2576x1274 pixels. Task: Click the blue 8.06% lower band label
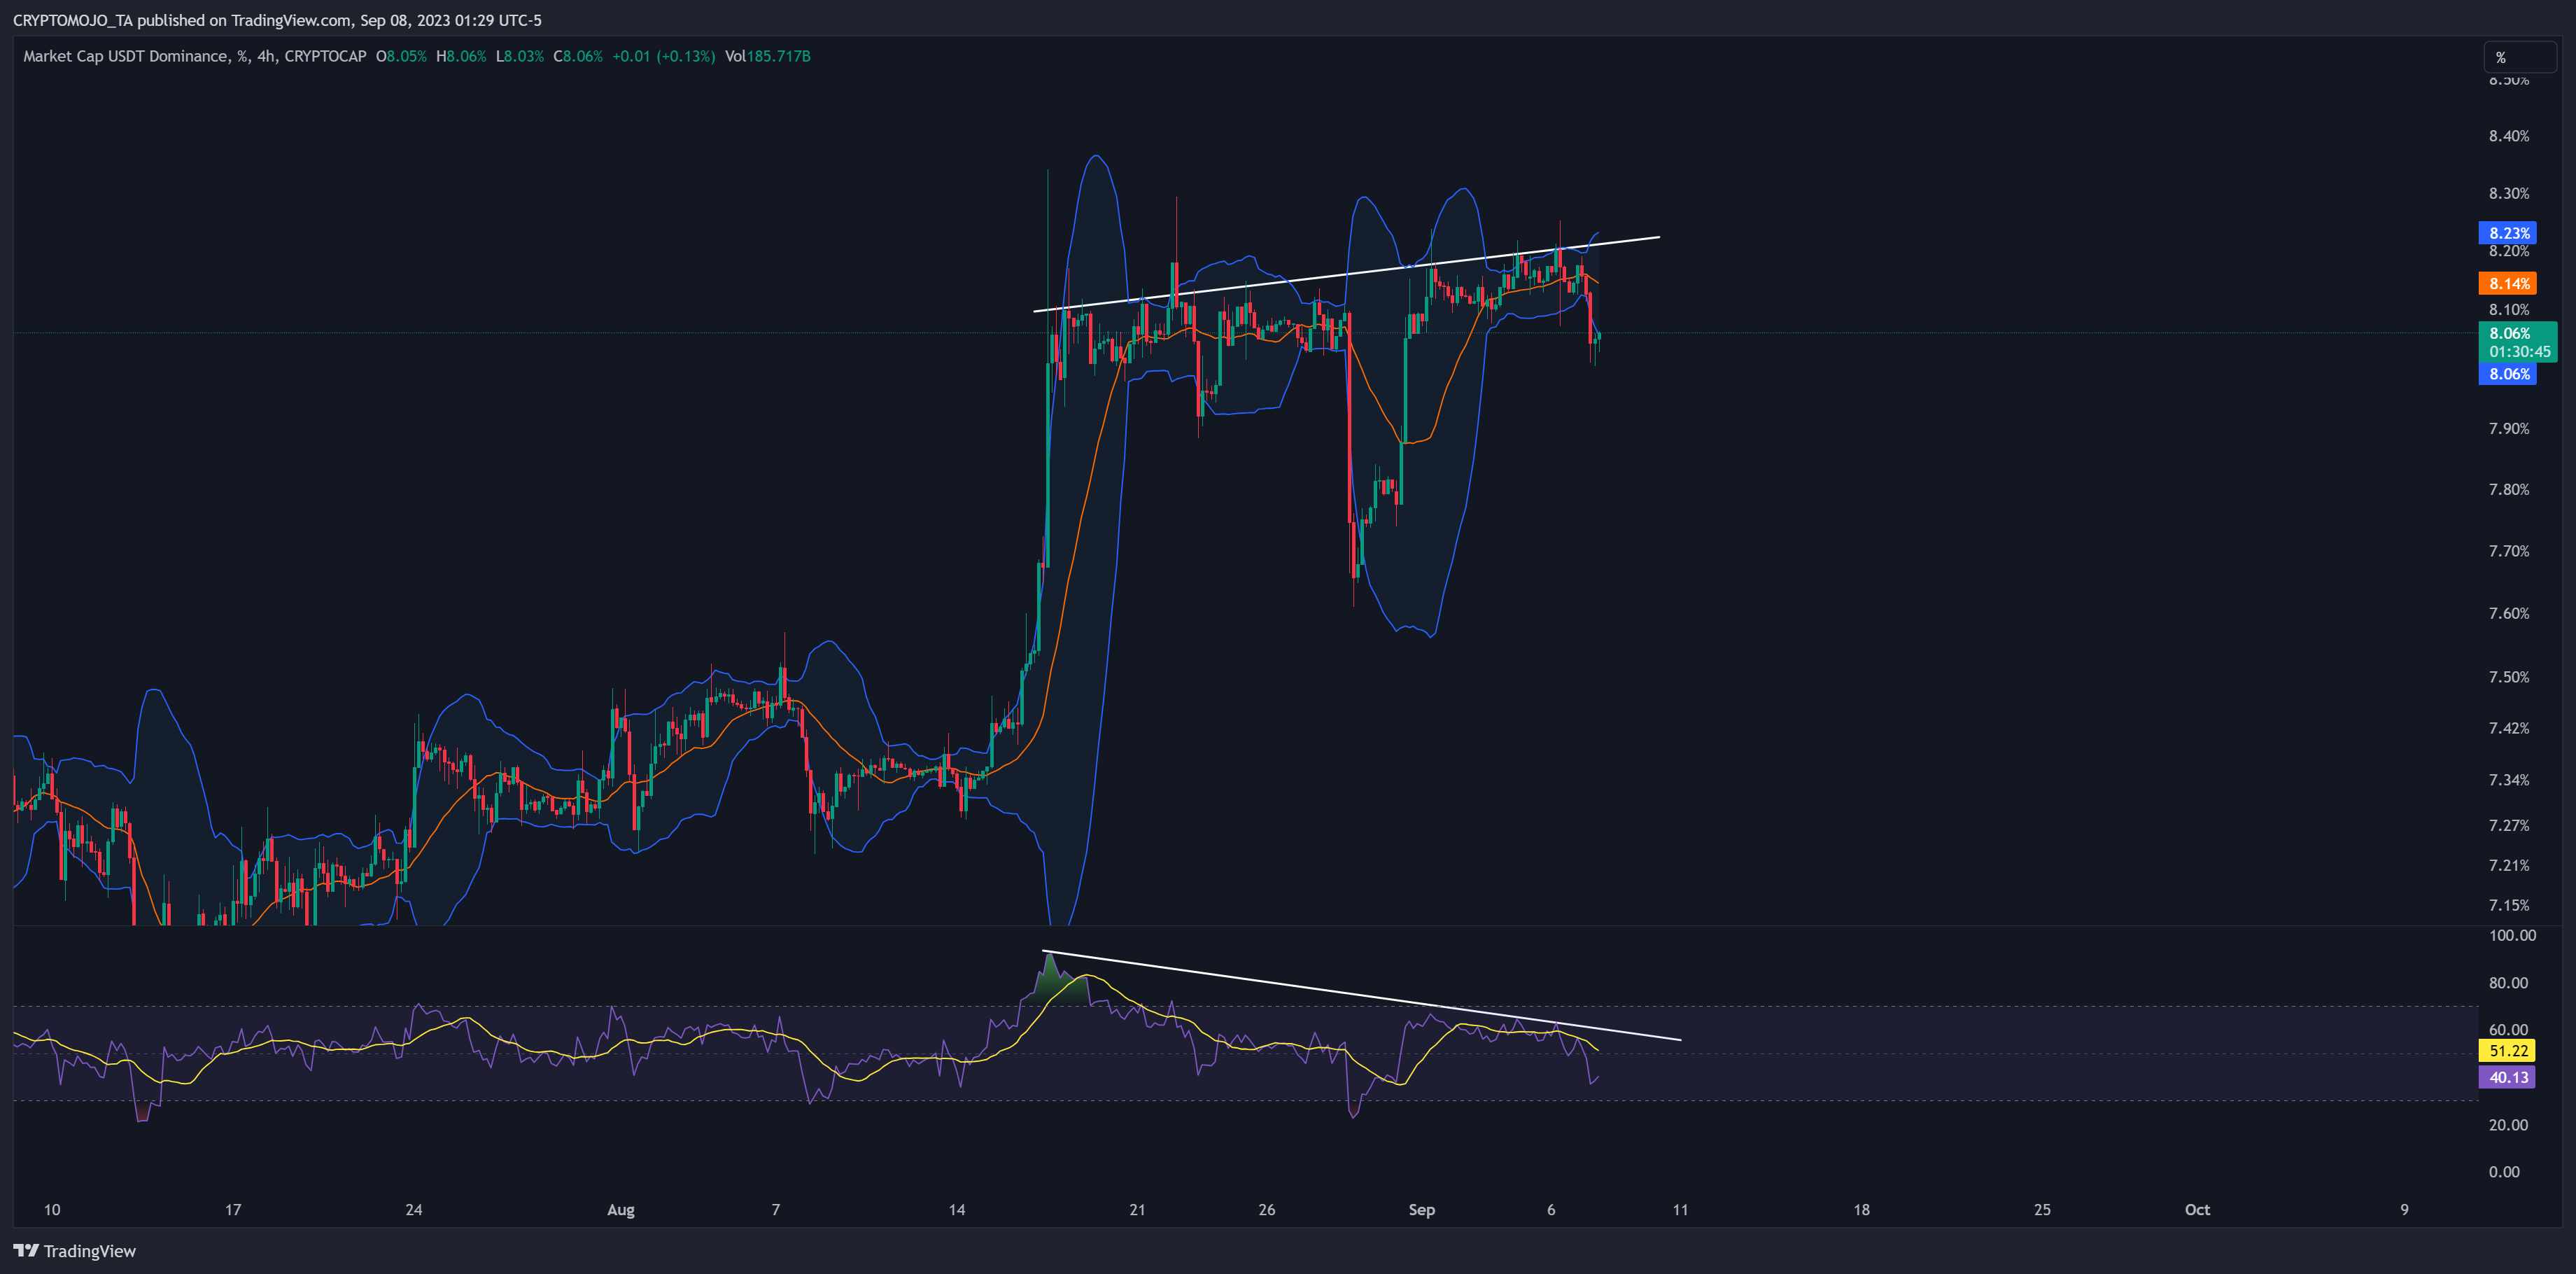pos(2508,374)
